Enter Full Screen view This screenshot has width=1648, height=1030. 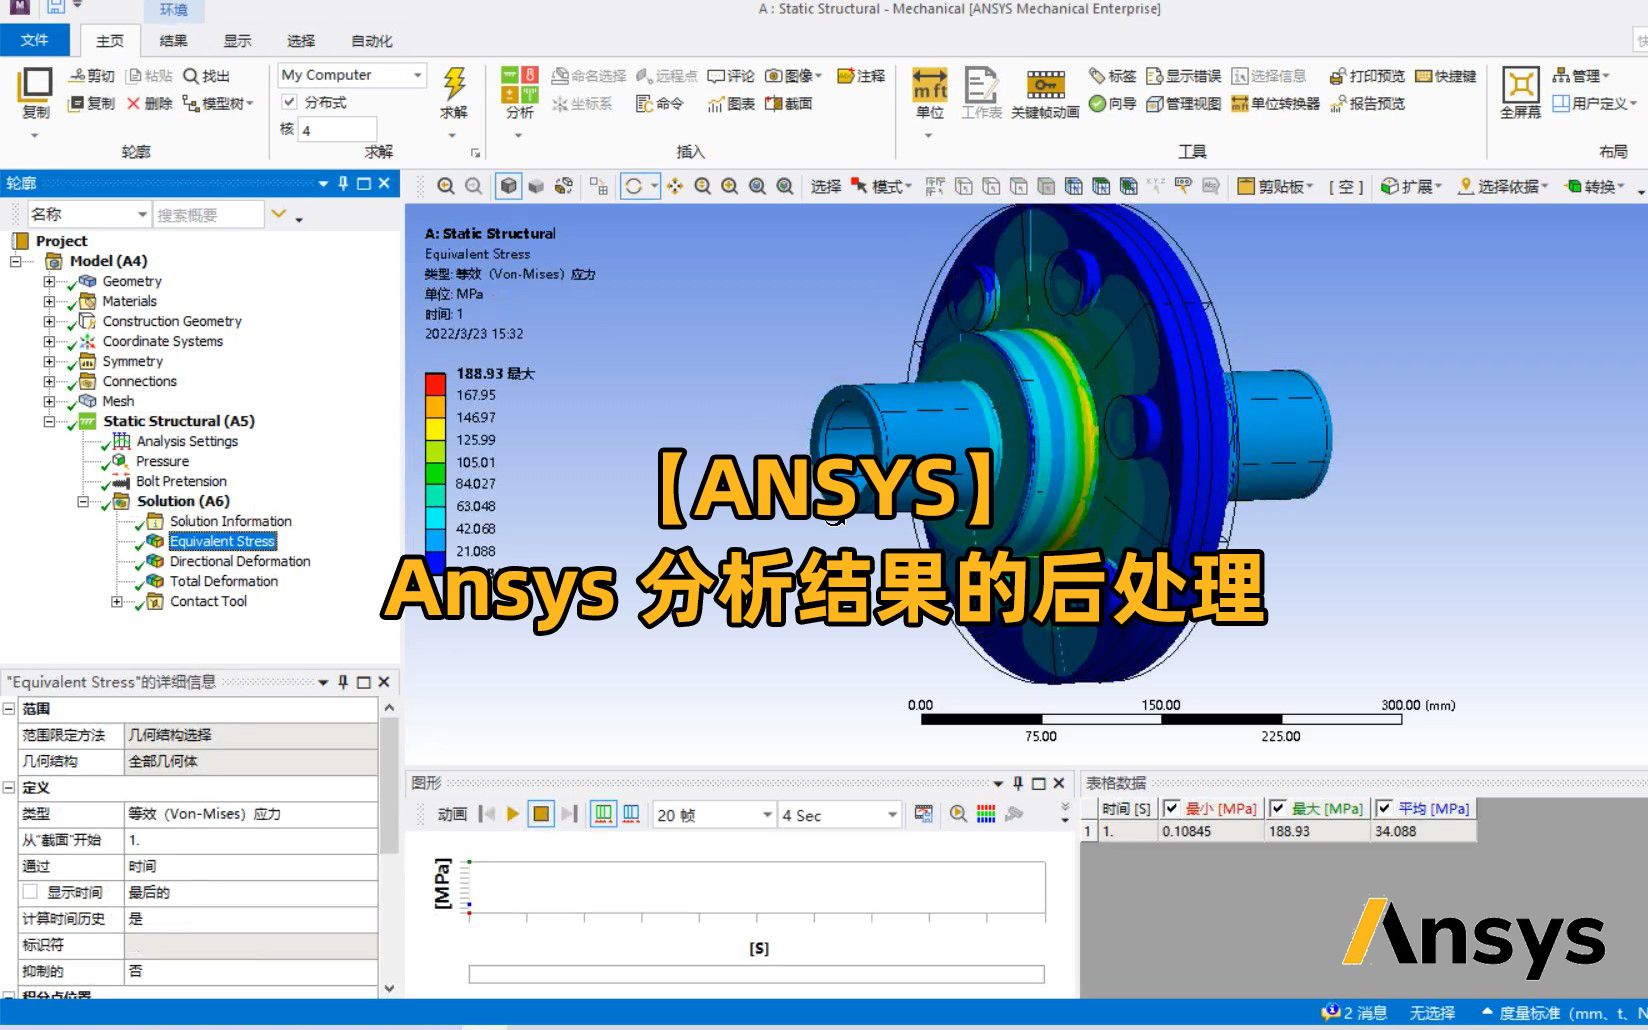pyautogui.click(x=1520, y=84)
